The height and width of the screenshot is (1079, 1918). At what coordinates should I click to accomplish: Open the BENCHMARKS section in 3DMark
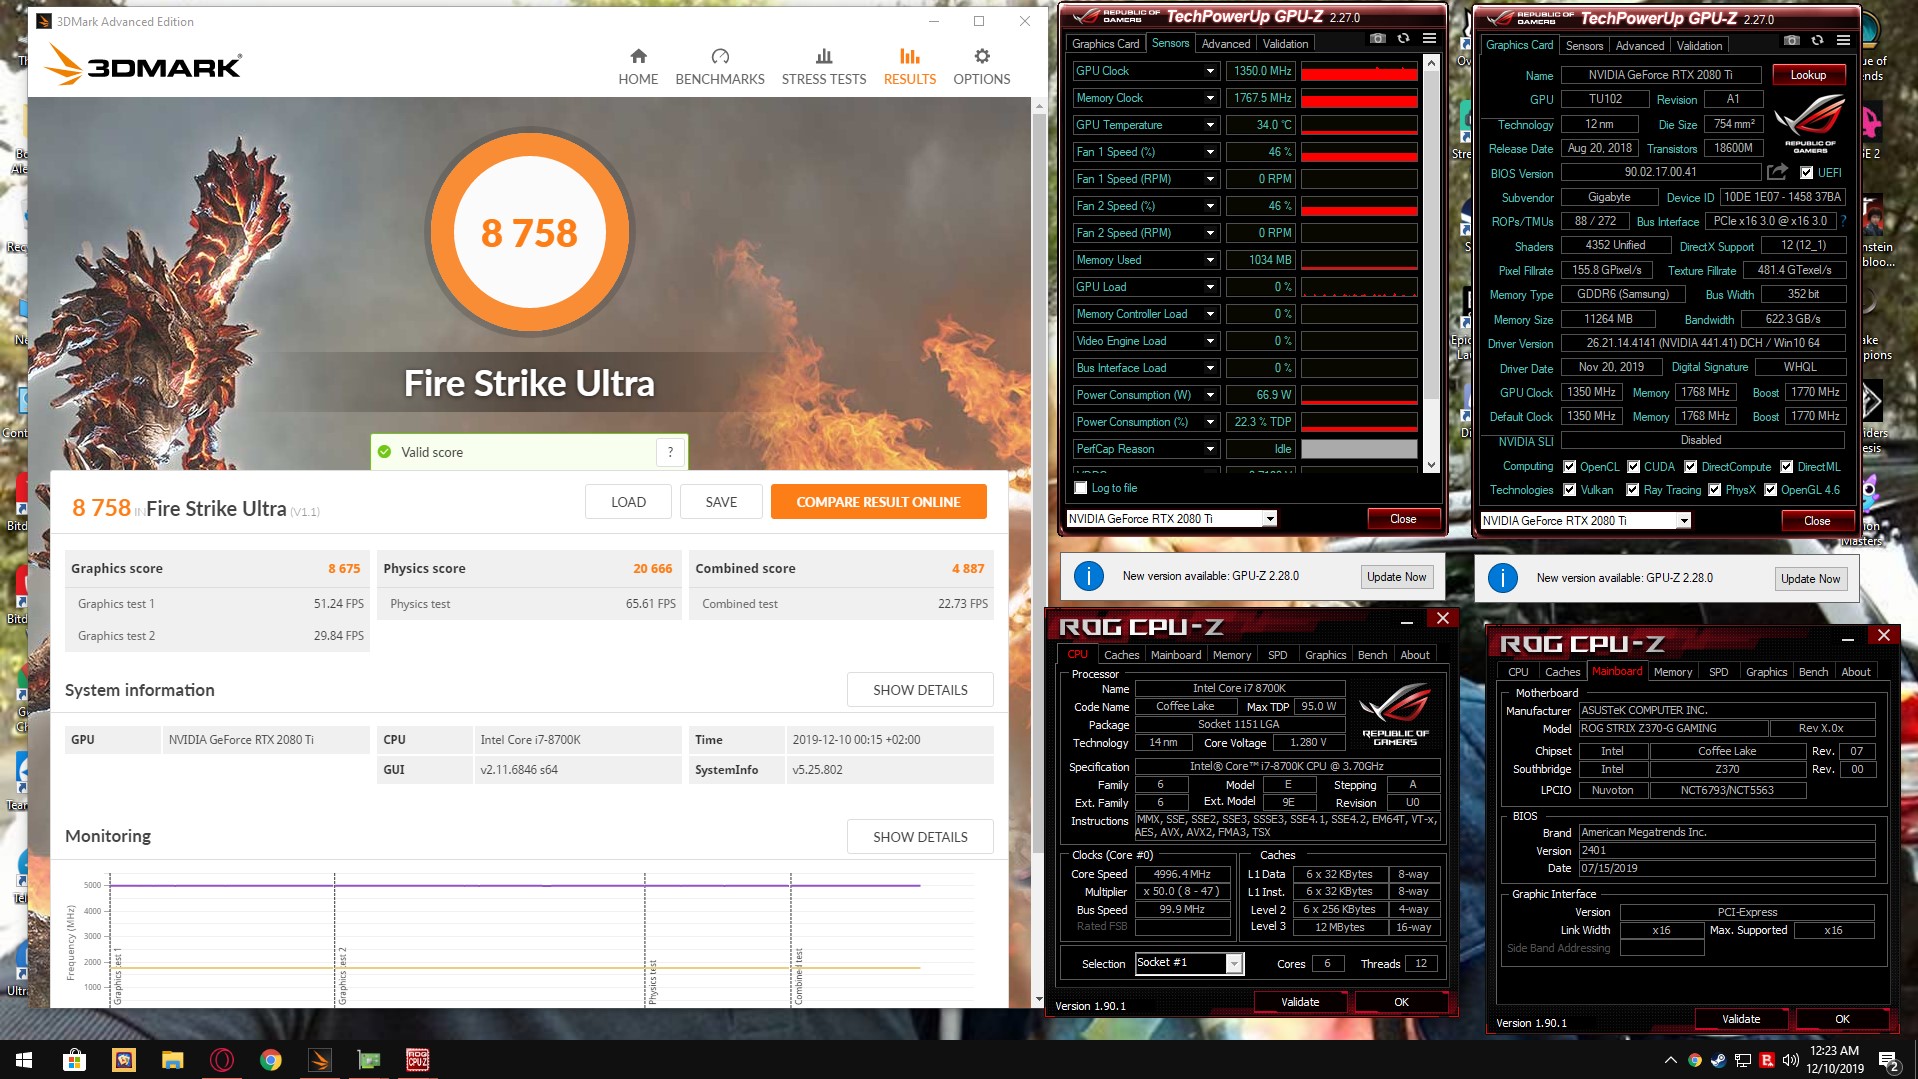tap(720, 67)
